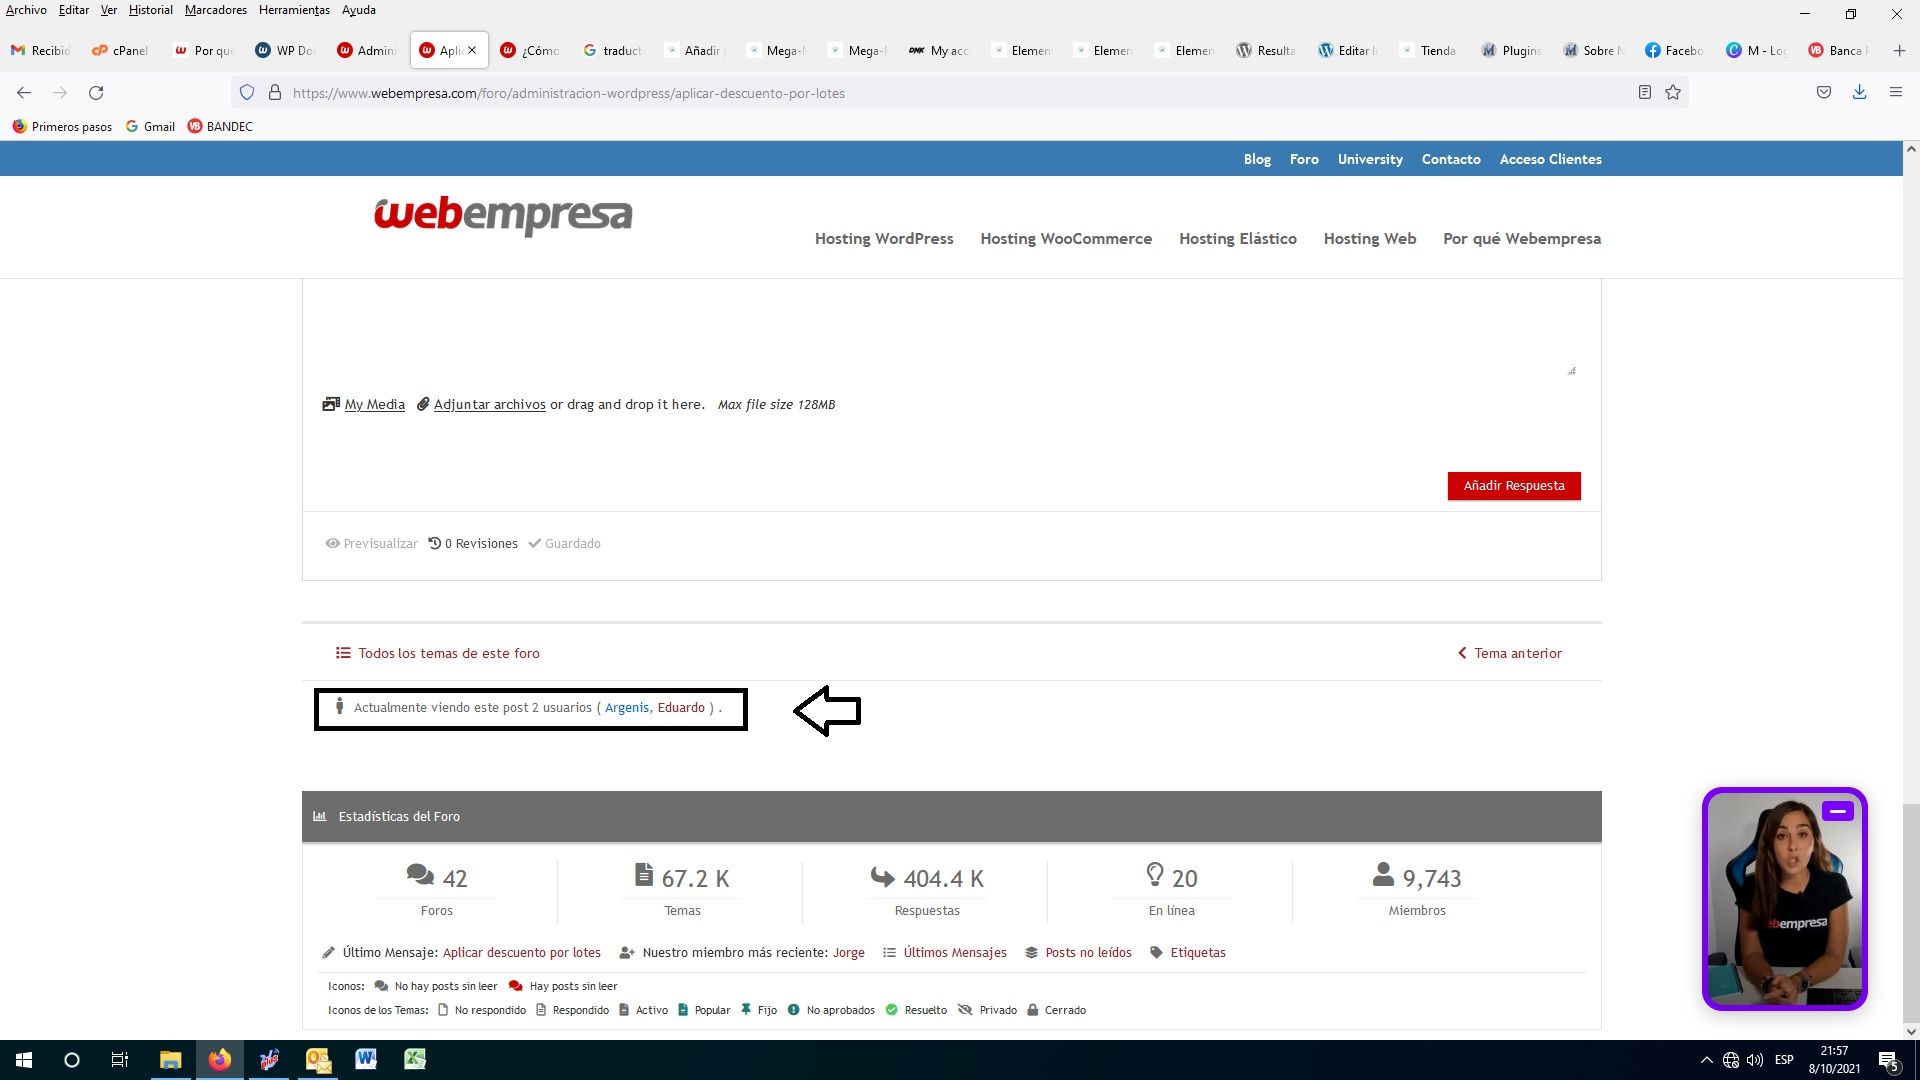Open File Explorer from taskbar
Image resolution: width=1920 pixels, height=1080 pixels.
click(x=170, y=1060)
